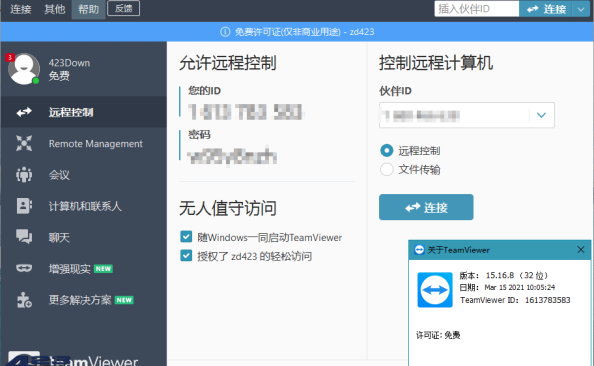Click the contacts book icon
Screen dimensions: 594x366
(x=24, y=206)
